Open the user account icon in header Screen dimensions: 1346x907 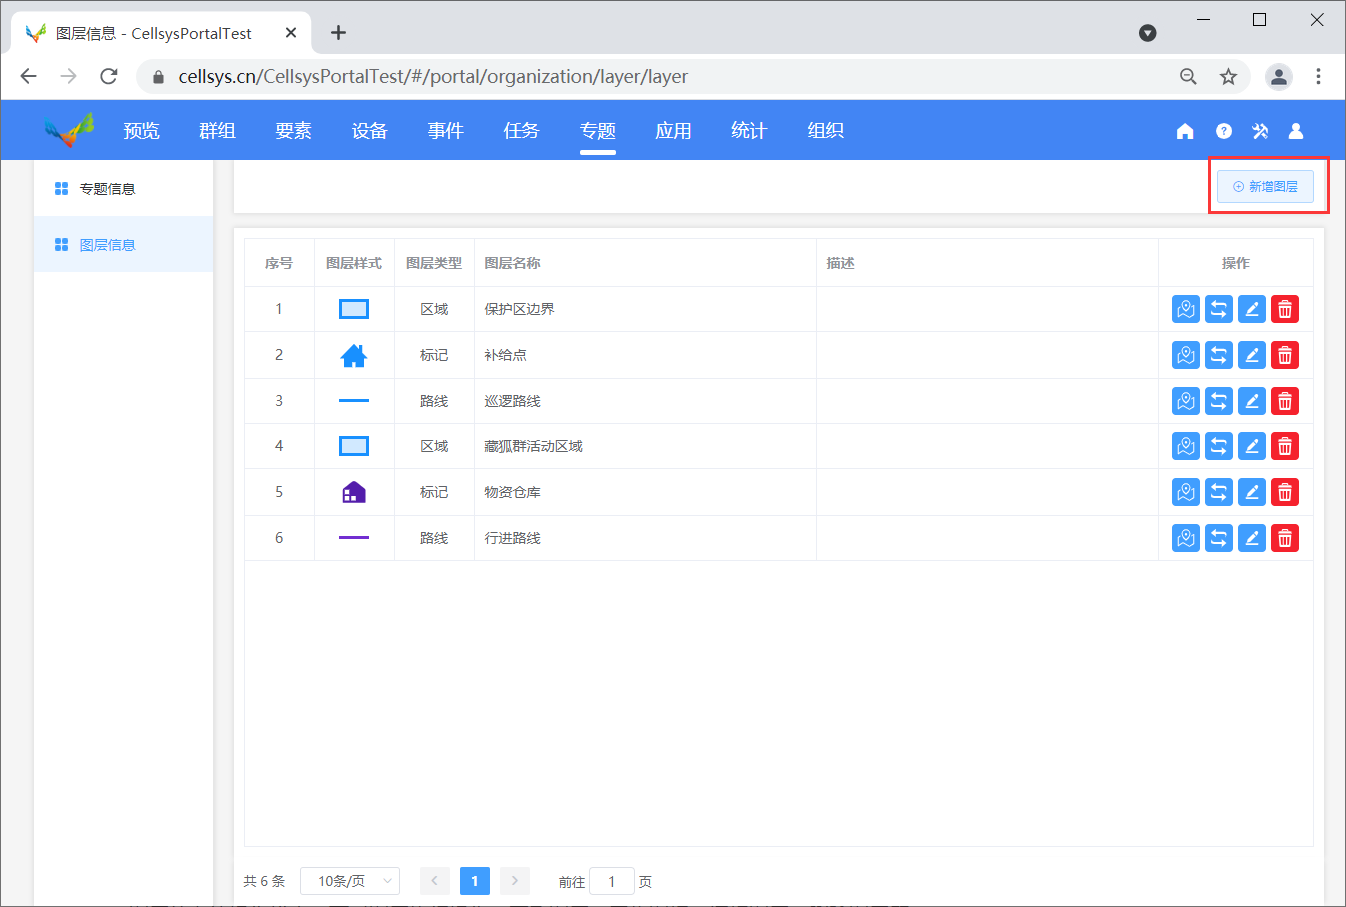1296,131
